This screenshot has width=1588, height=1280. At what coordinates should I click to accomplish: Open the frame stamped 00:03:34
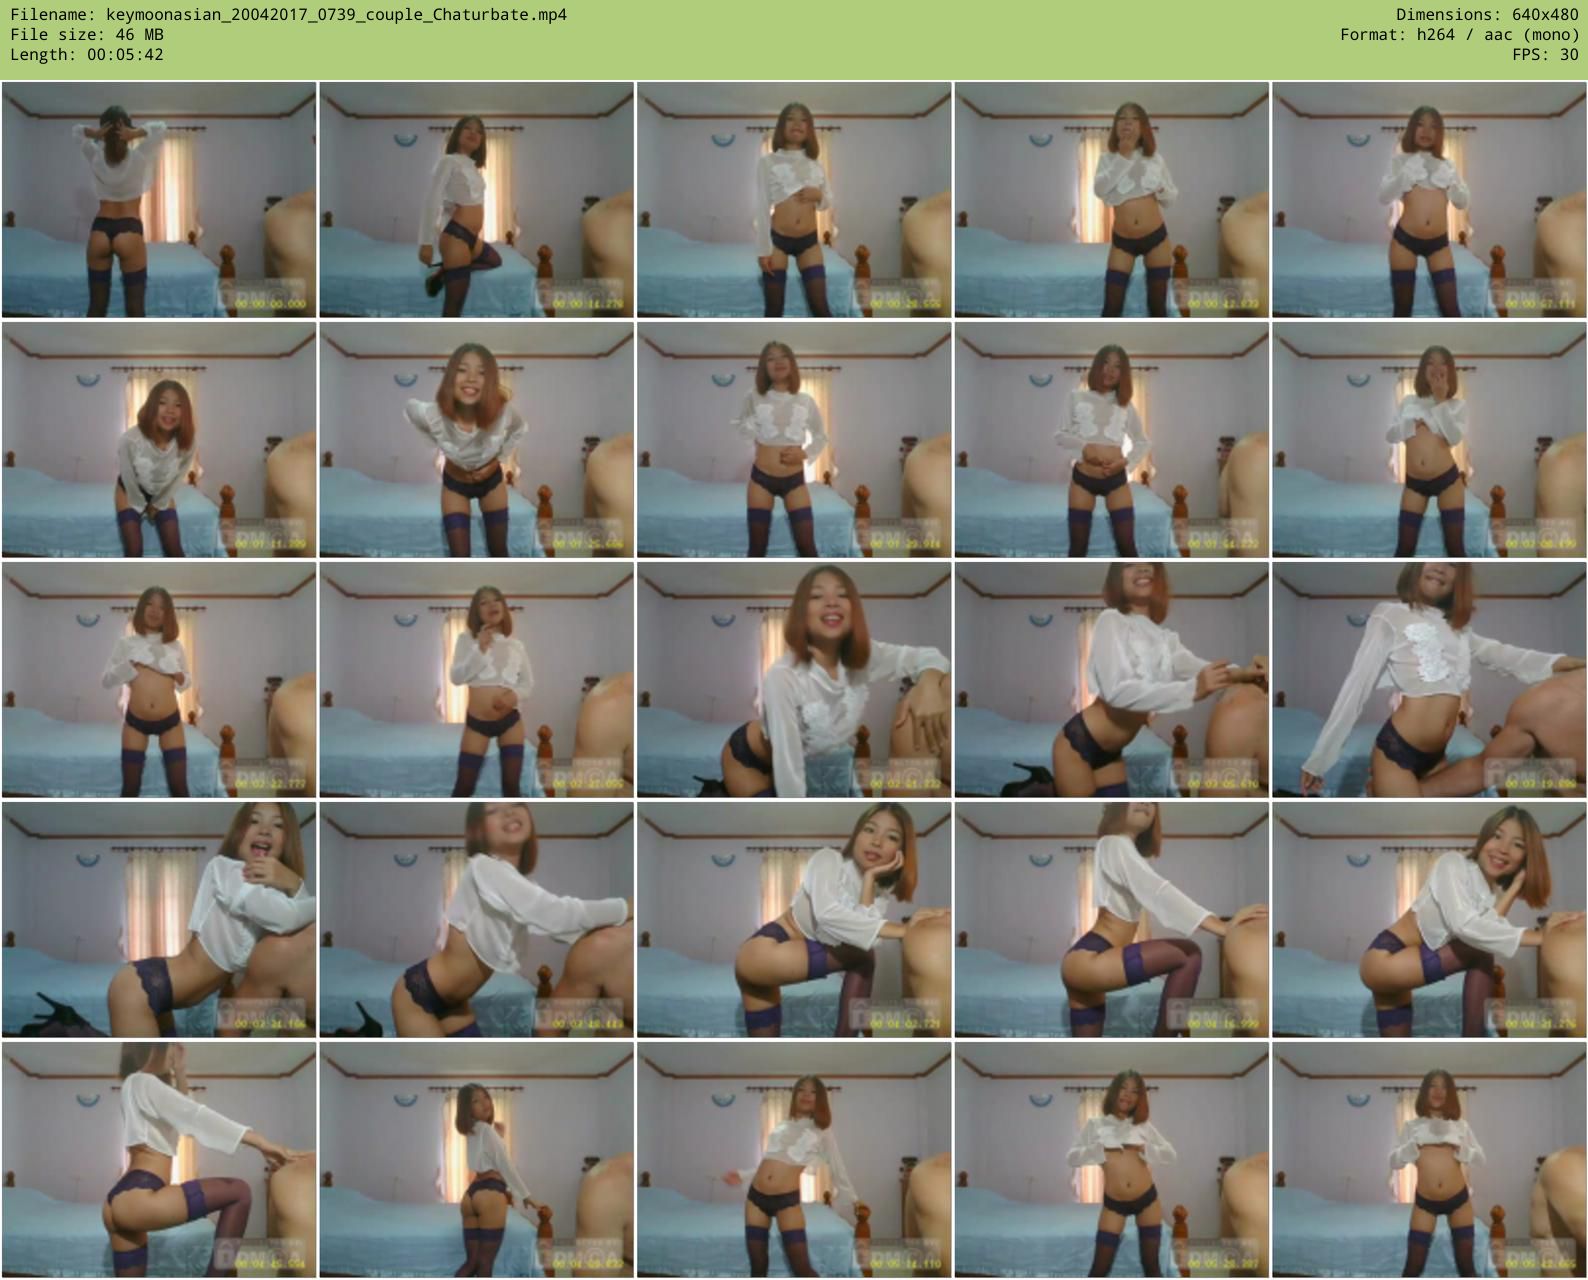[x=159, y=920]
